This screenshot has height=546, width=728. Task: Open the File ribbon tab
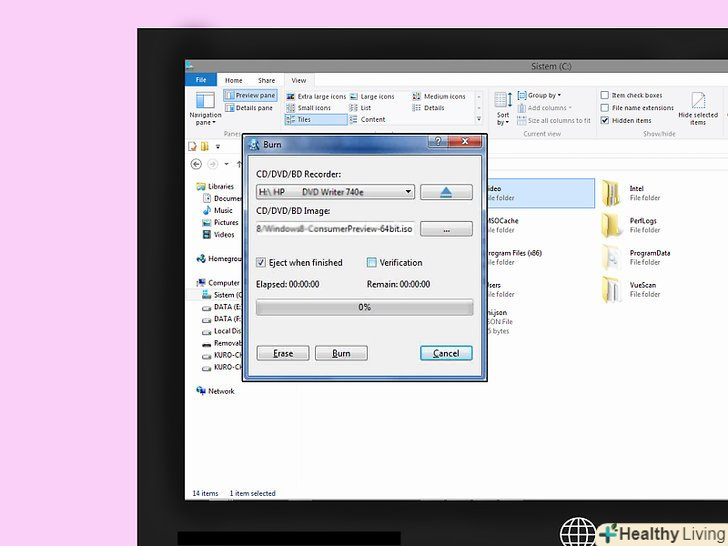(x=201, y=80)
